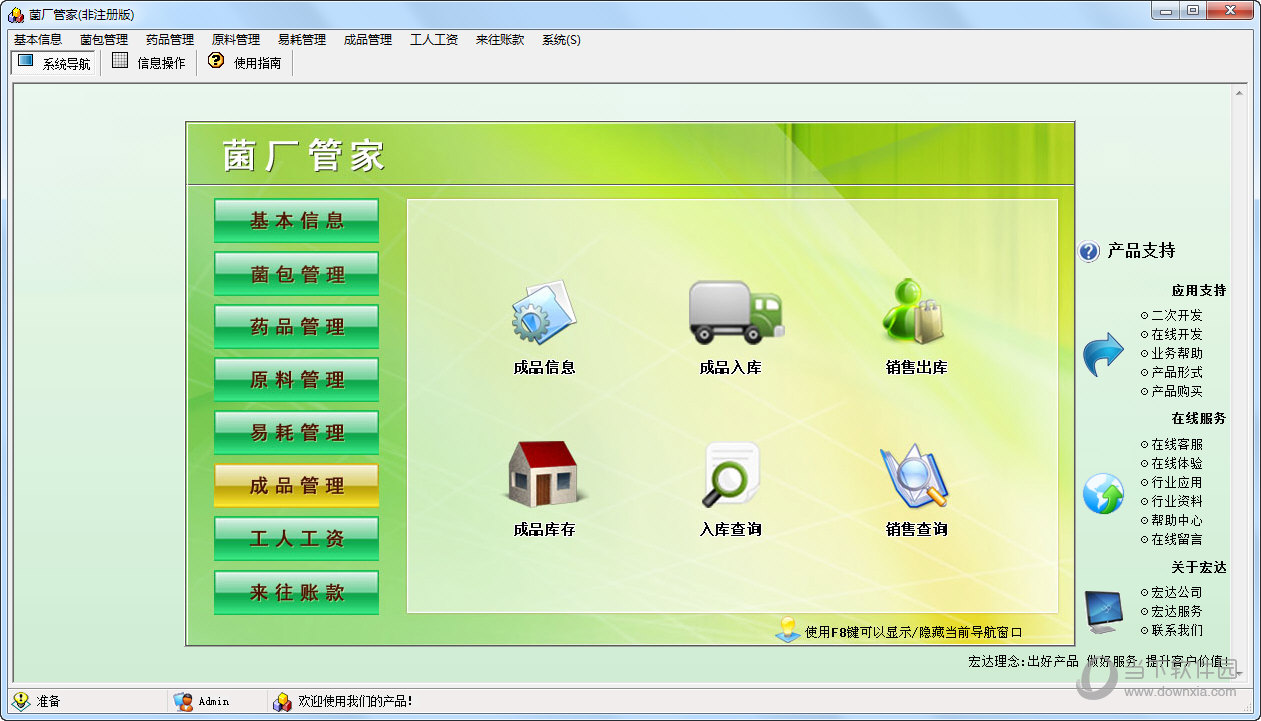1261x721 pixels.
Task: Close the 菌厂管家 window
Action: (x=1229, y=11)
